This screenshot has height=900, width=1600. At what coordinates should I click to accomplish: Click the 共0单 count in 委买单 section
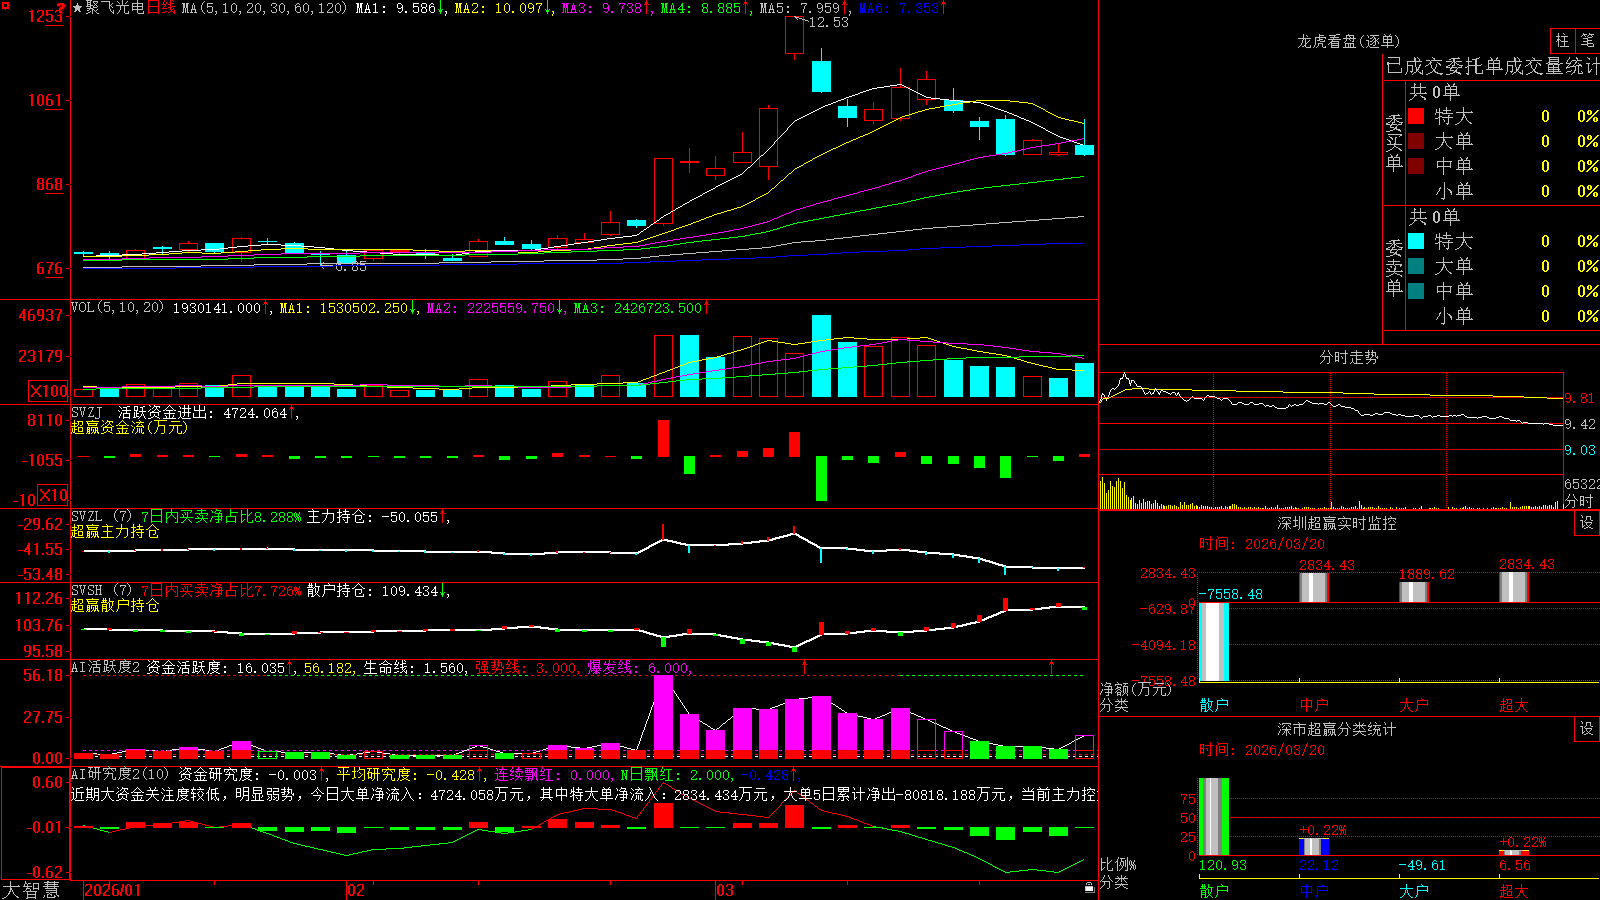[1434, 91]
